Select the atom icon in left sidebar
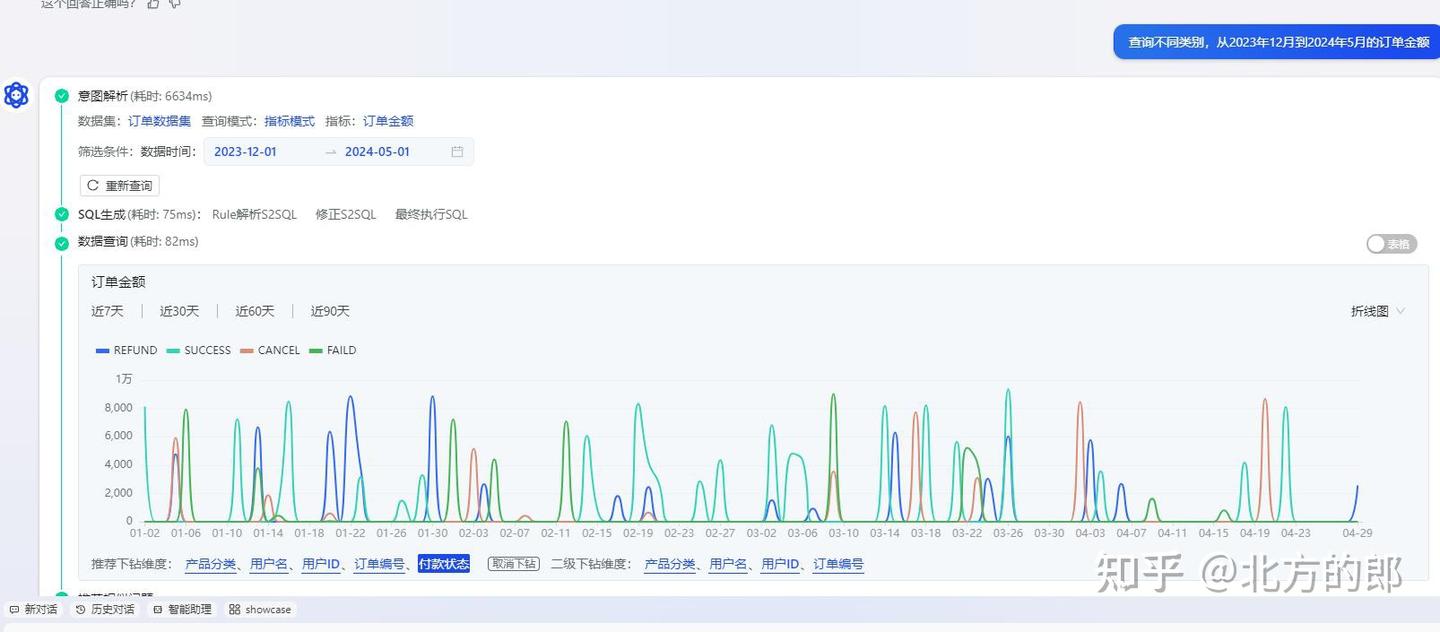The image size is (1440, 632). tap(16, 95)
